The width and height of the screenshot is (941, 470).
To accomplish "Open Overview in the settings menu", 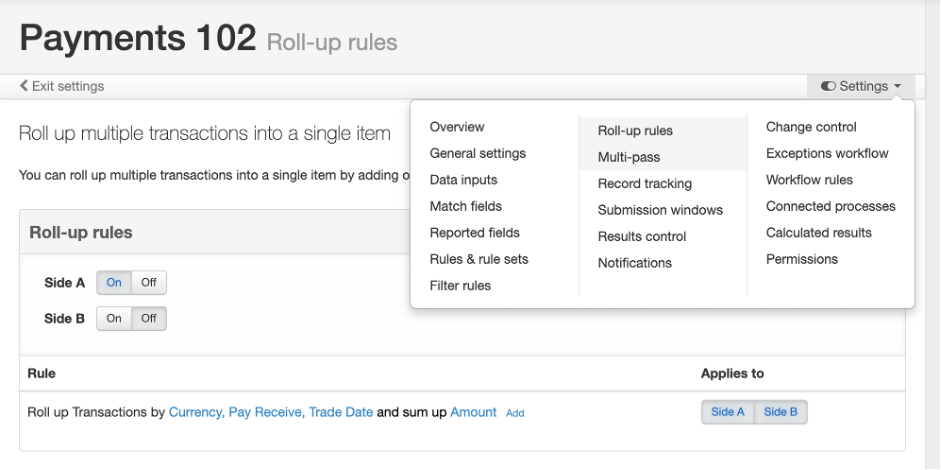I will [x=457, y=127].
